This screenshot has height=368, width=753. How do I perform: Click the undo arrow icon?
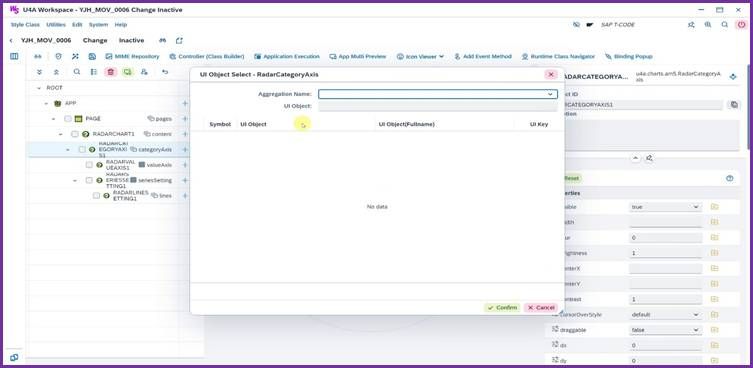[x=165, y=72]
